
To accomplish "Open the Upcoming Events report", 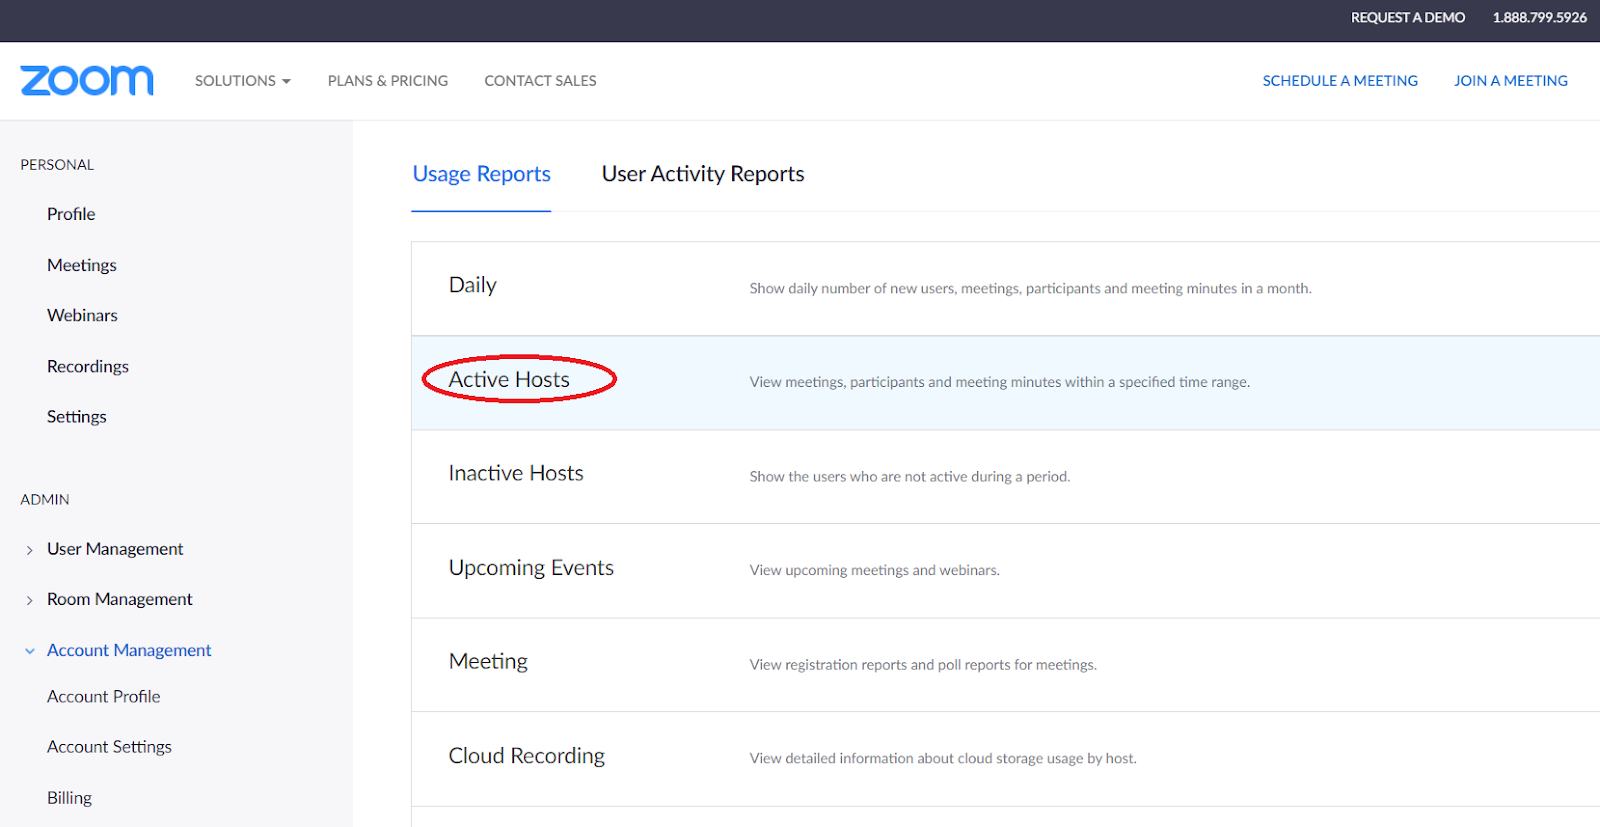I will (531, 568).
